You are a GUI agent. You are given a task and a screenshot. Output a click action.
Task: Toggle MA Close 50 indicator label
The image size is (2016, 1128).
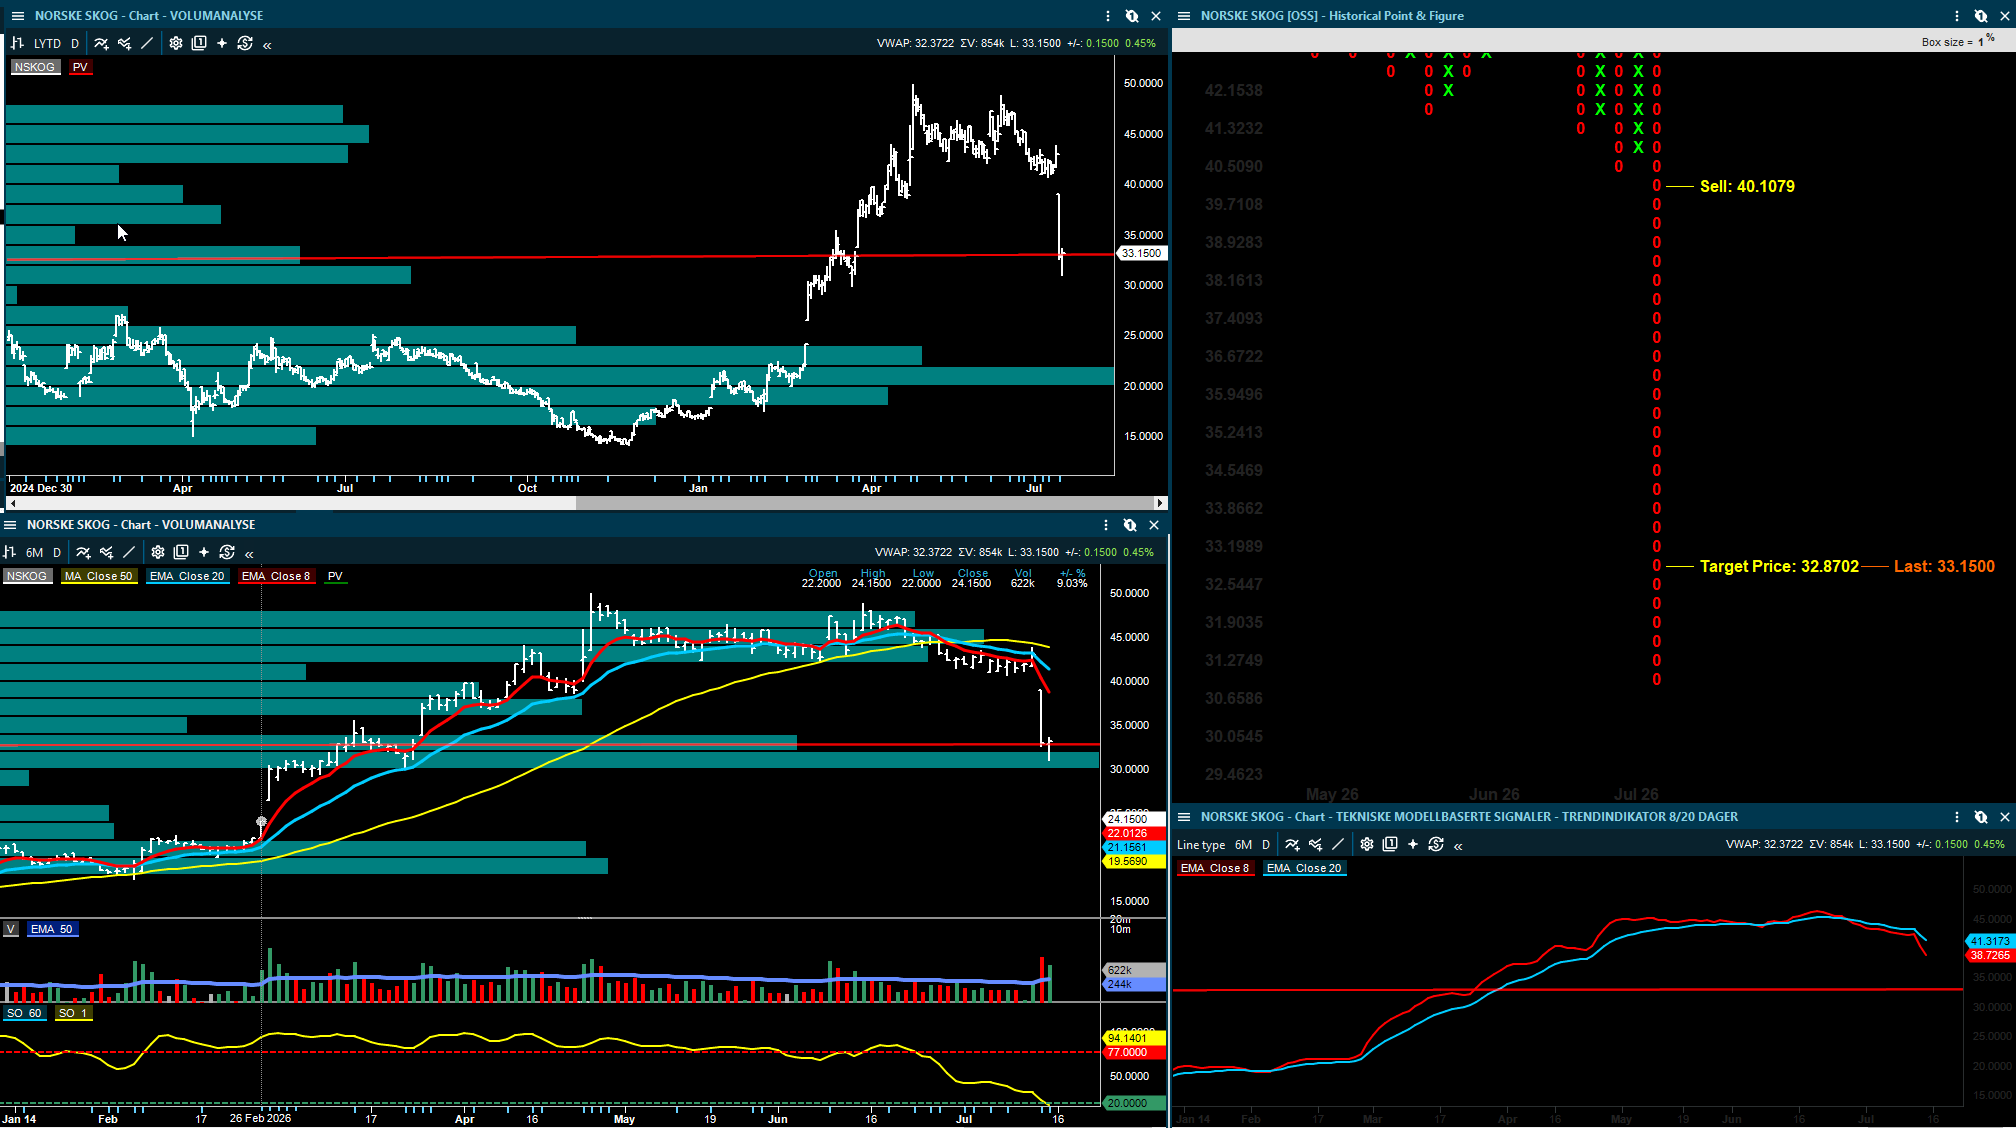pos(99,576)
